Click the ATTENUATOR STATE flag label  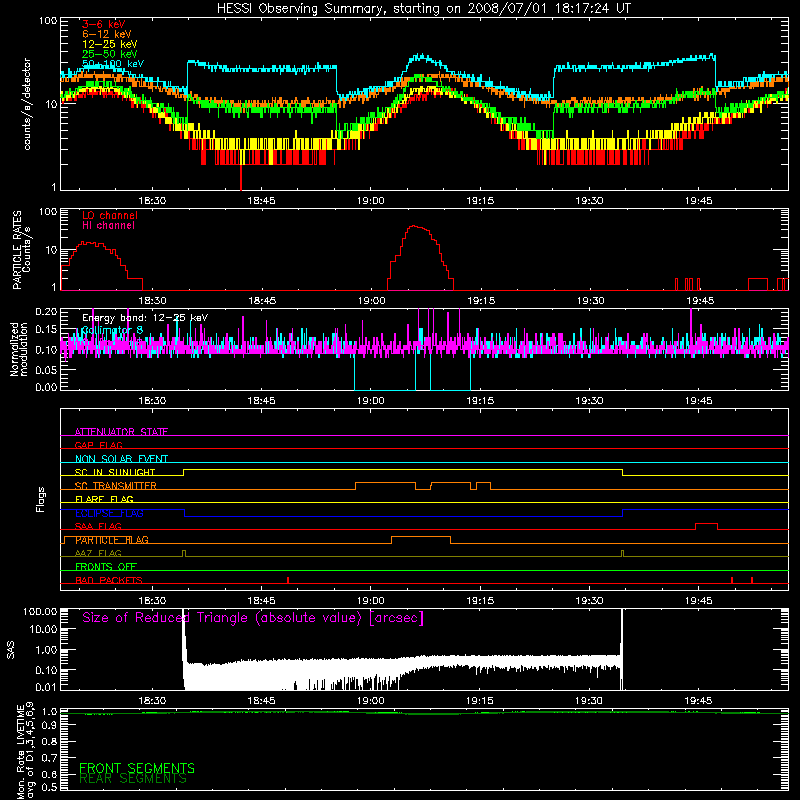121,432
